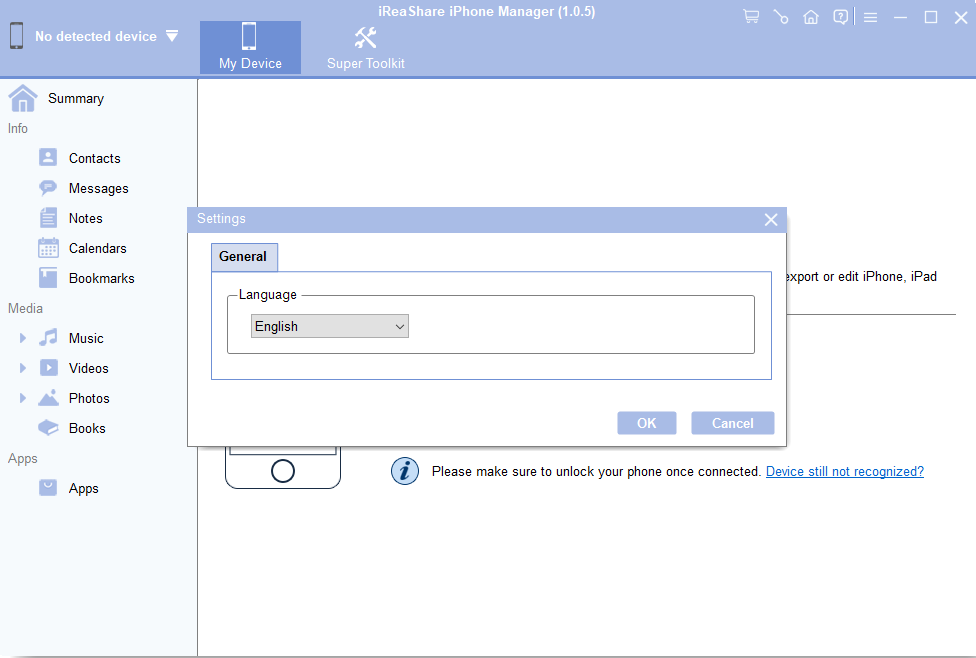The height and width of the screenshot is (658, 976).
Task: Expand the Music tree arrow
Action: pos(22,338)
